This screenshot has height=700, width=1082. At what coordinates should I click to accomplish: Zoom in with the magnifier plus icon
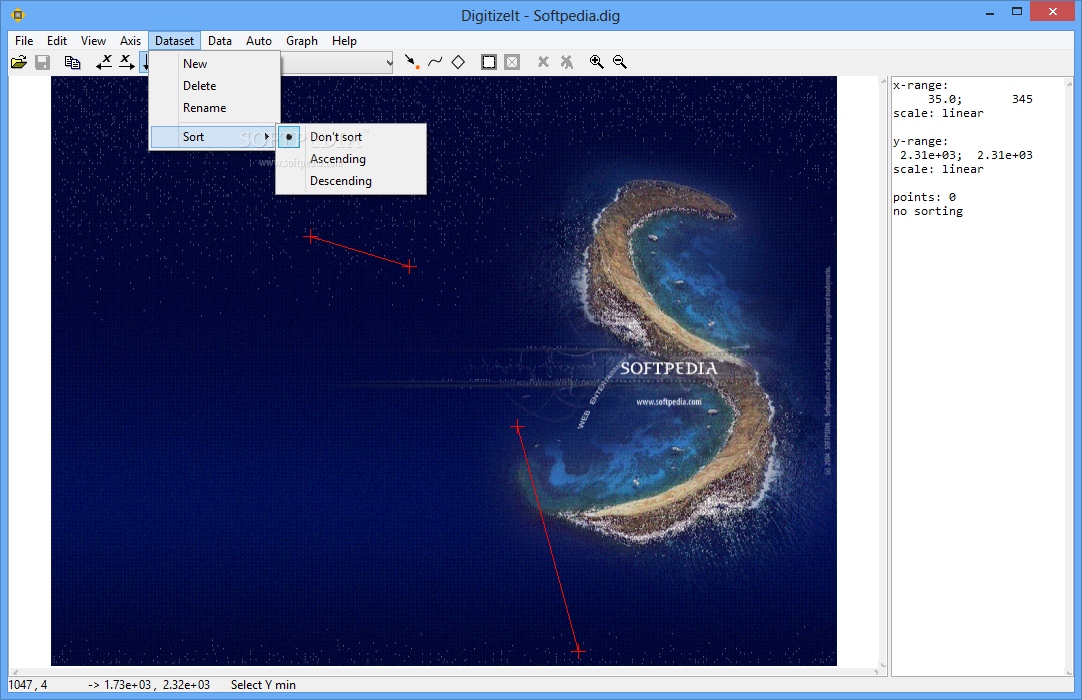(x=597, y=62)
